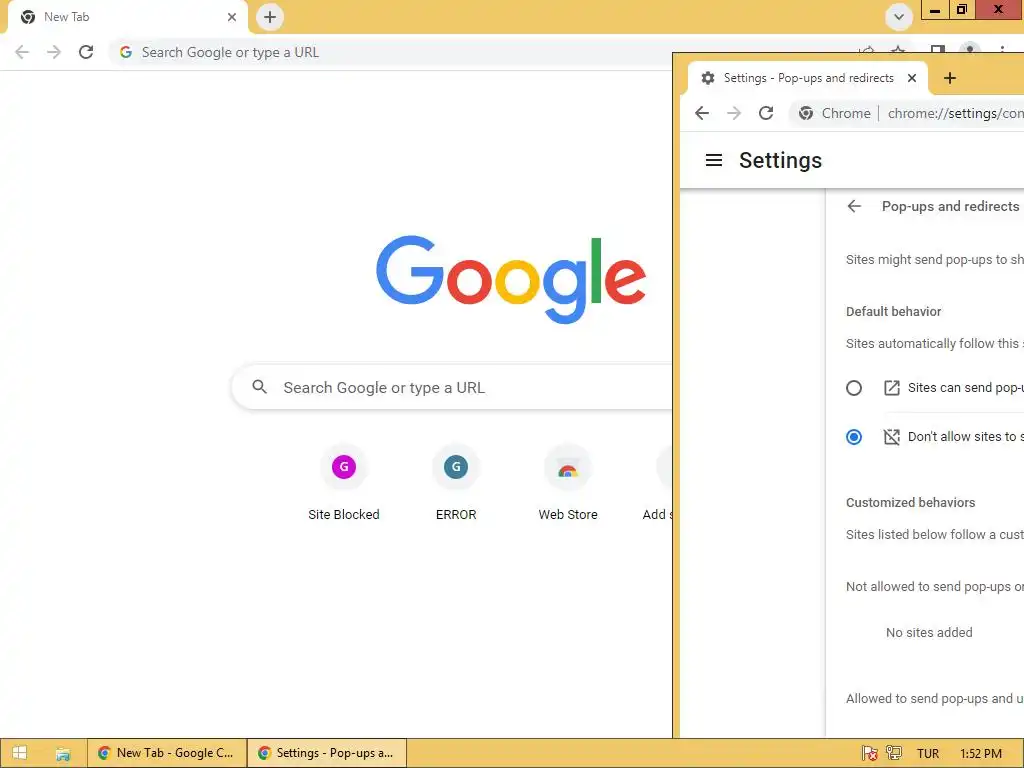This screenshot has width=1024, height=768.
Task: Open a new tab in the Settings window
Action: [x=950, y=78]
